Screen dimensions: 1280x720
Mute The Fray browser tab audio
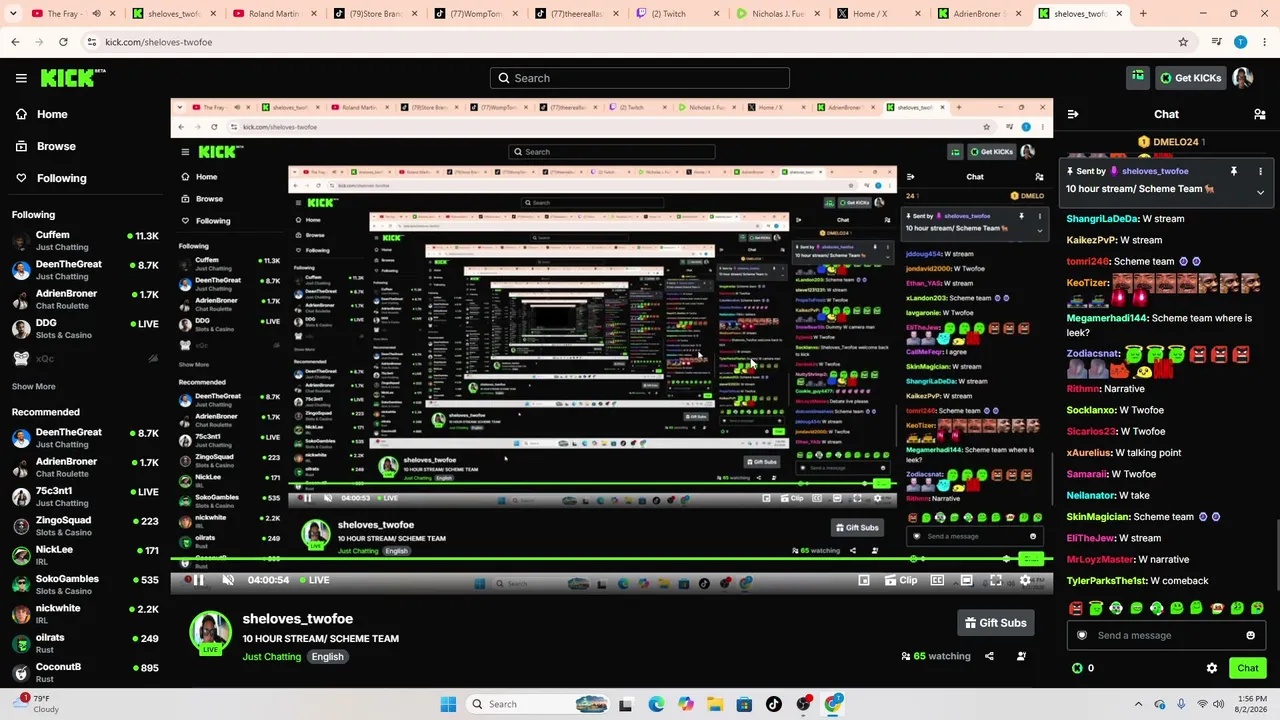[x=96, y=14]
